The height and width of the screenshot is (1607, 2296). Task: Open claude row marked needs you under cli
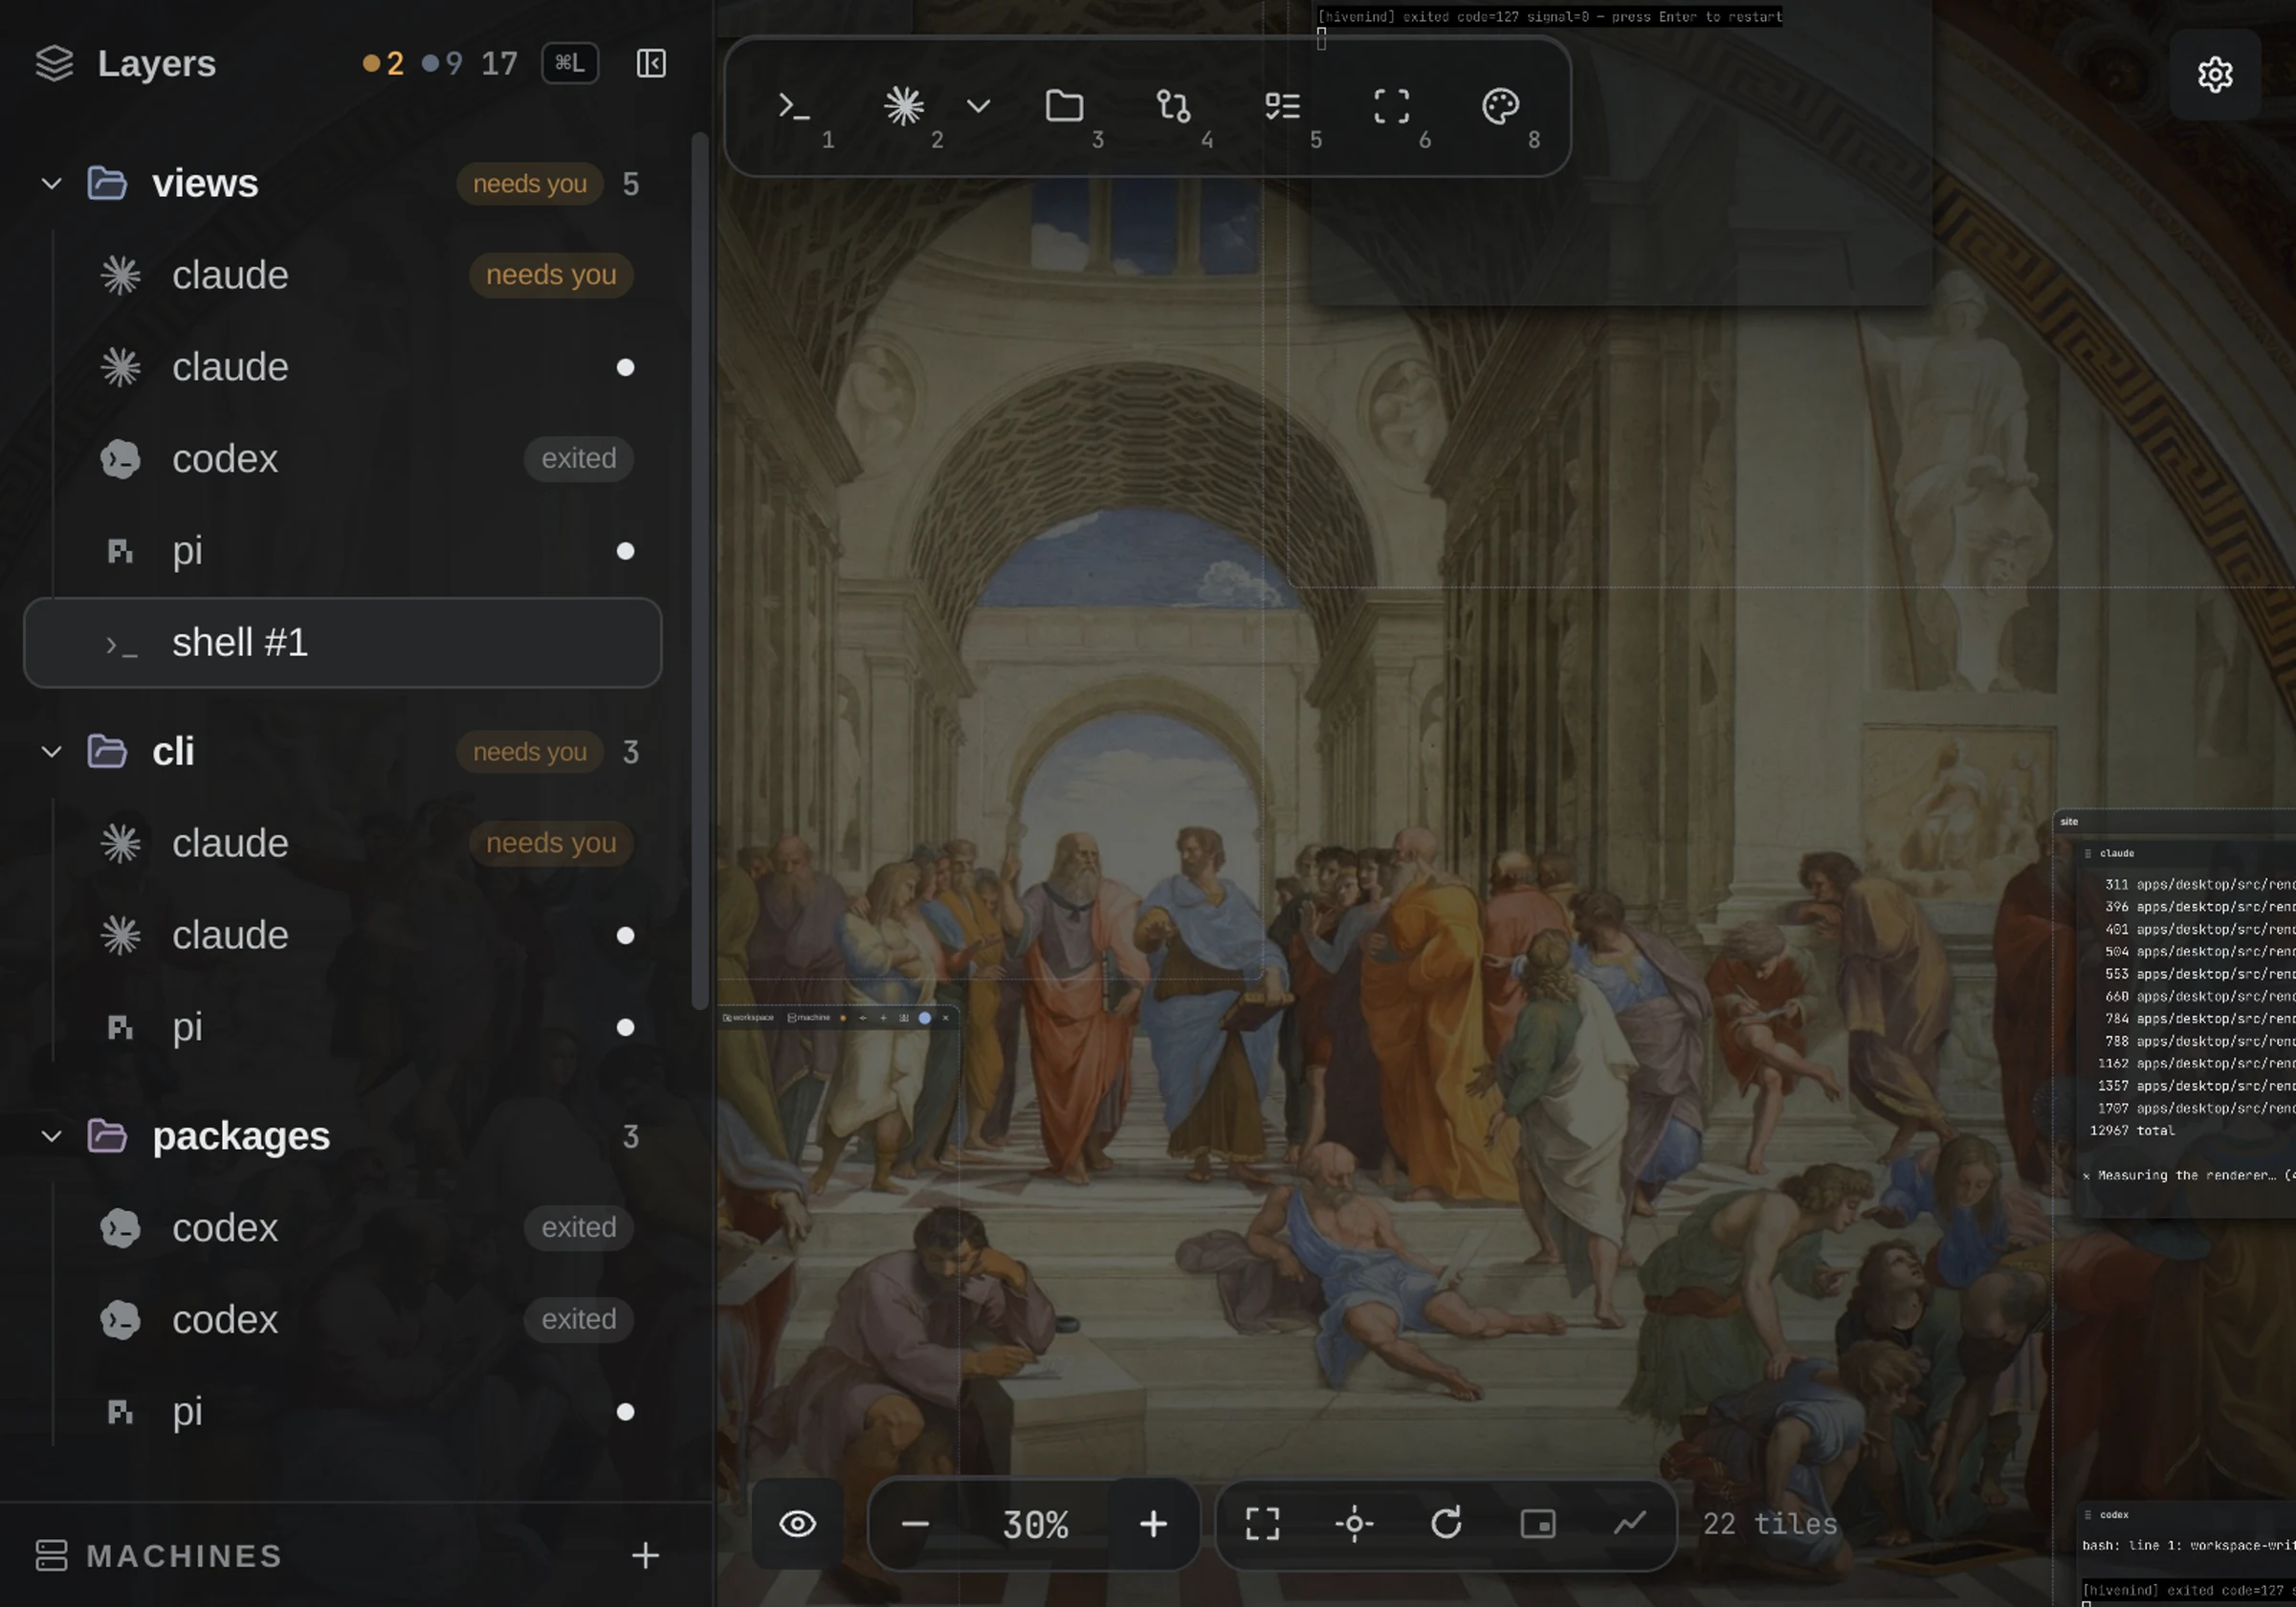342,844
